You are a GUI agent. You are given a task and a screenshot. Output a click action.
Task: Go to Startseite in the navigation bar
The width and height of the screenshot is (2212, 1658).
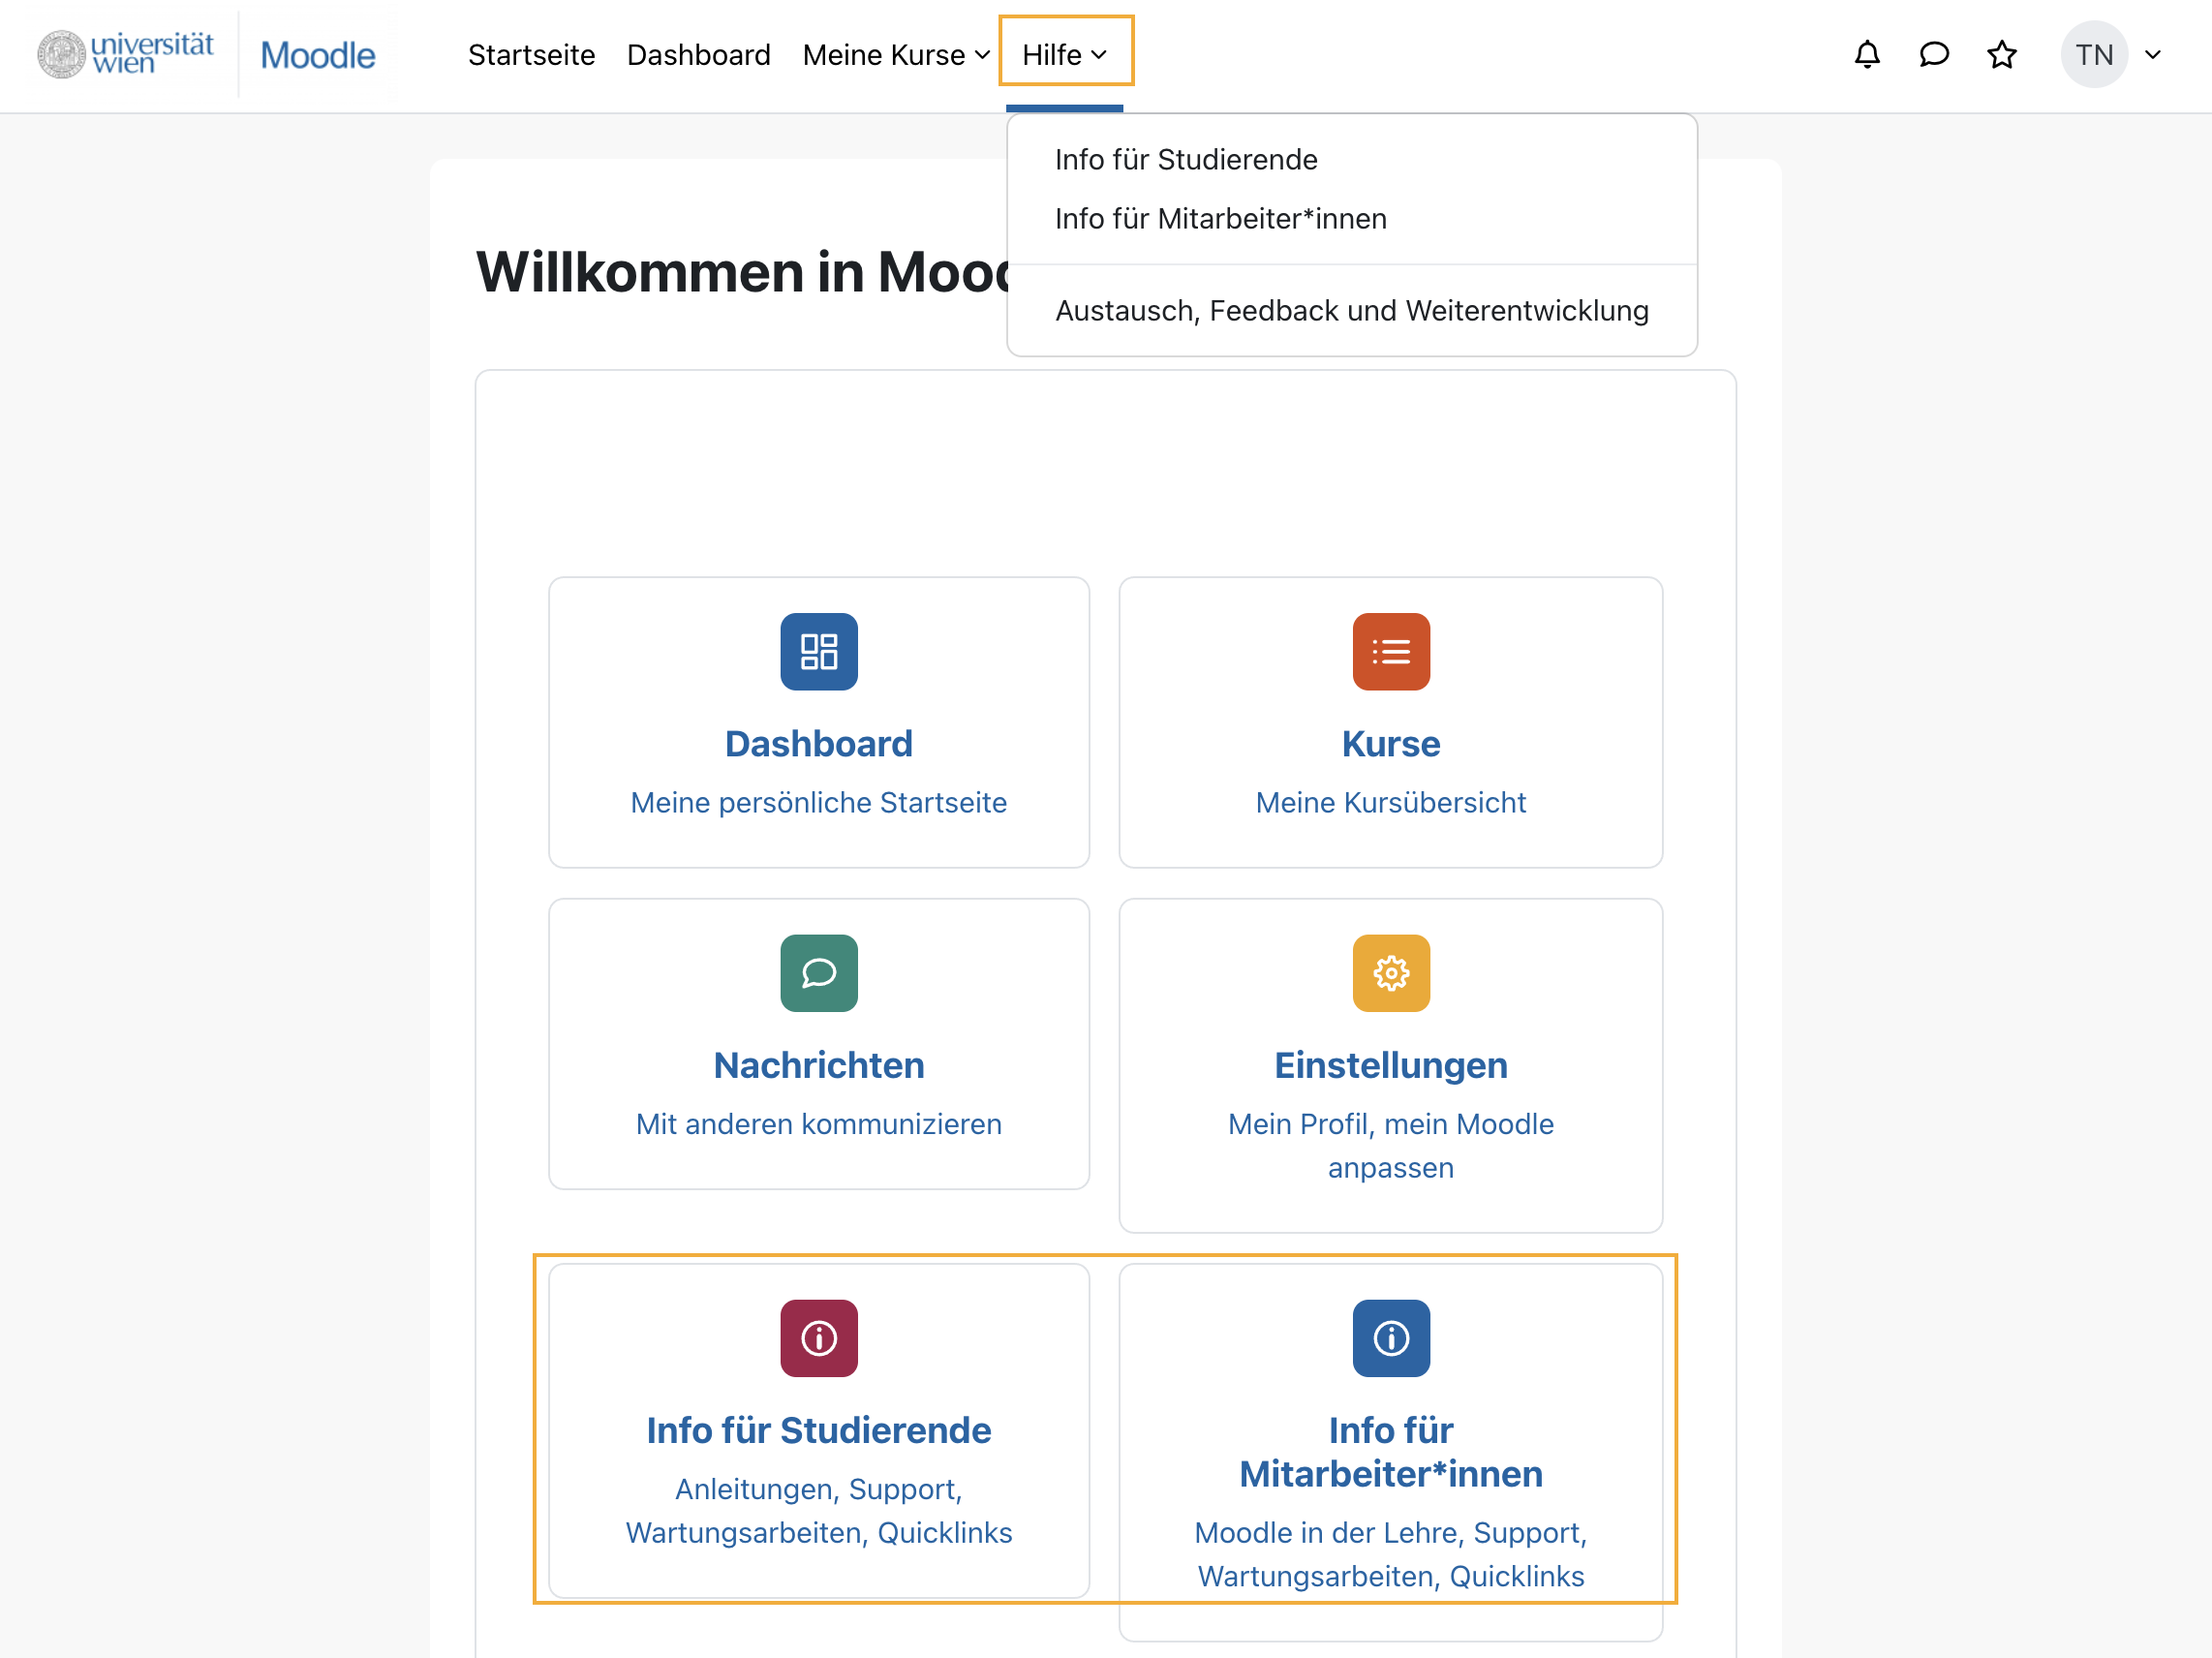tap(531, 55)
